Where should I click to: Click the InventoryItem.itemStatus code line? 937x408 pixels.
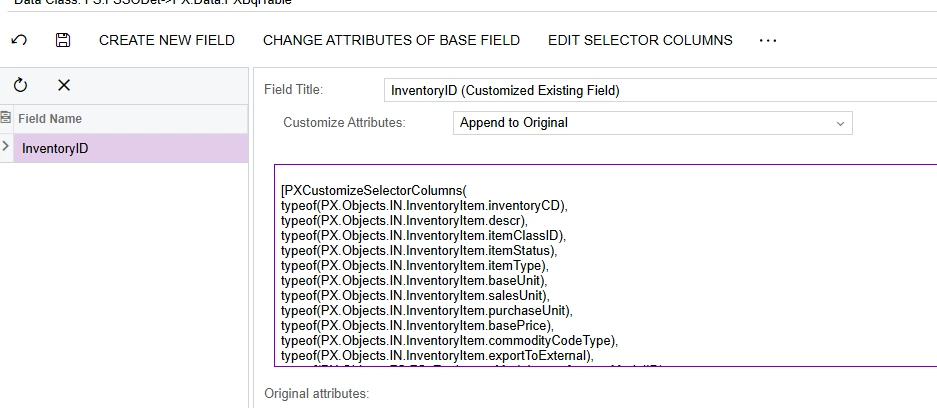pyautogui.click(x=418, y=250)
